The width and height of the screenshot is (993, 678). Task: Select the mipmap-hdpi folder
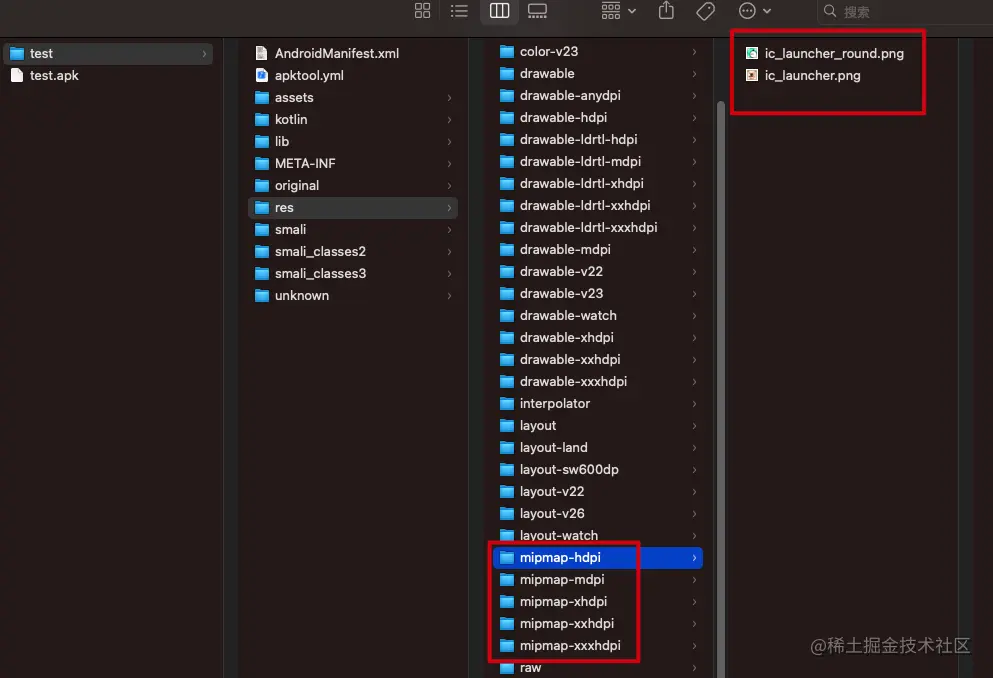tap(598, 558)
